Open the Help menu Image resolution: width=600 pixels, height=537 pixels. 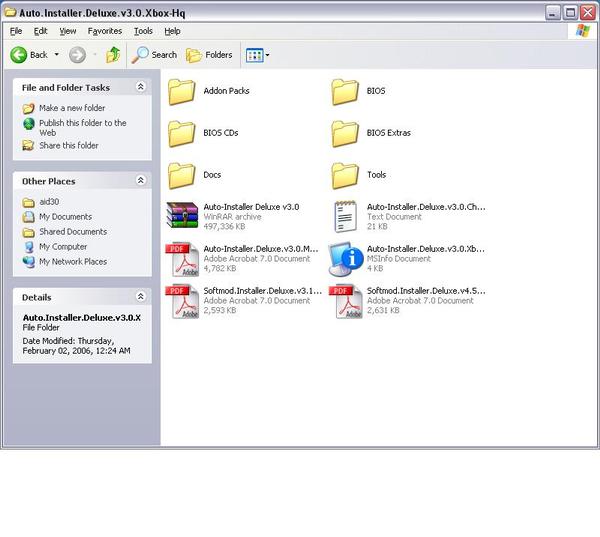pyautogui.click(x=172, y=31)
